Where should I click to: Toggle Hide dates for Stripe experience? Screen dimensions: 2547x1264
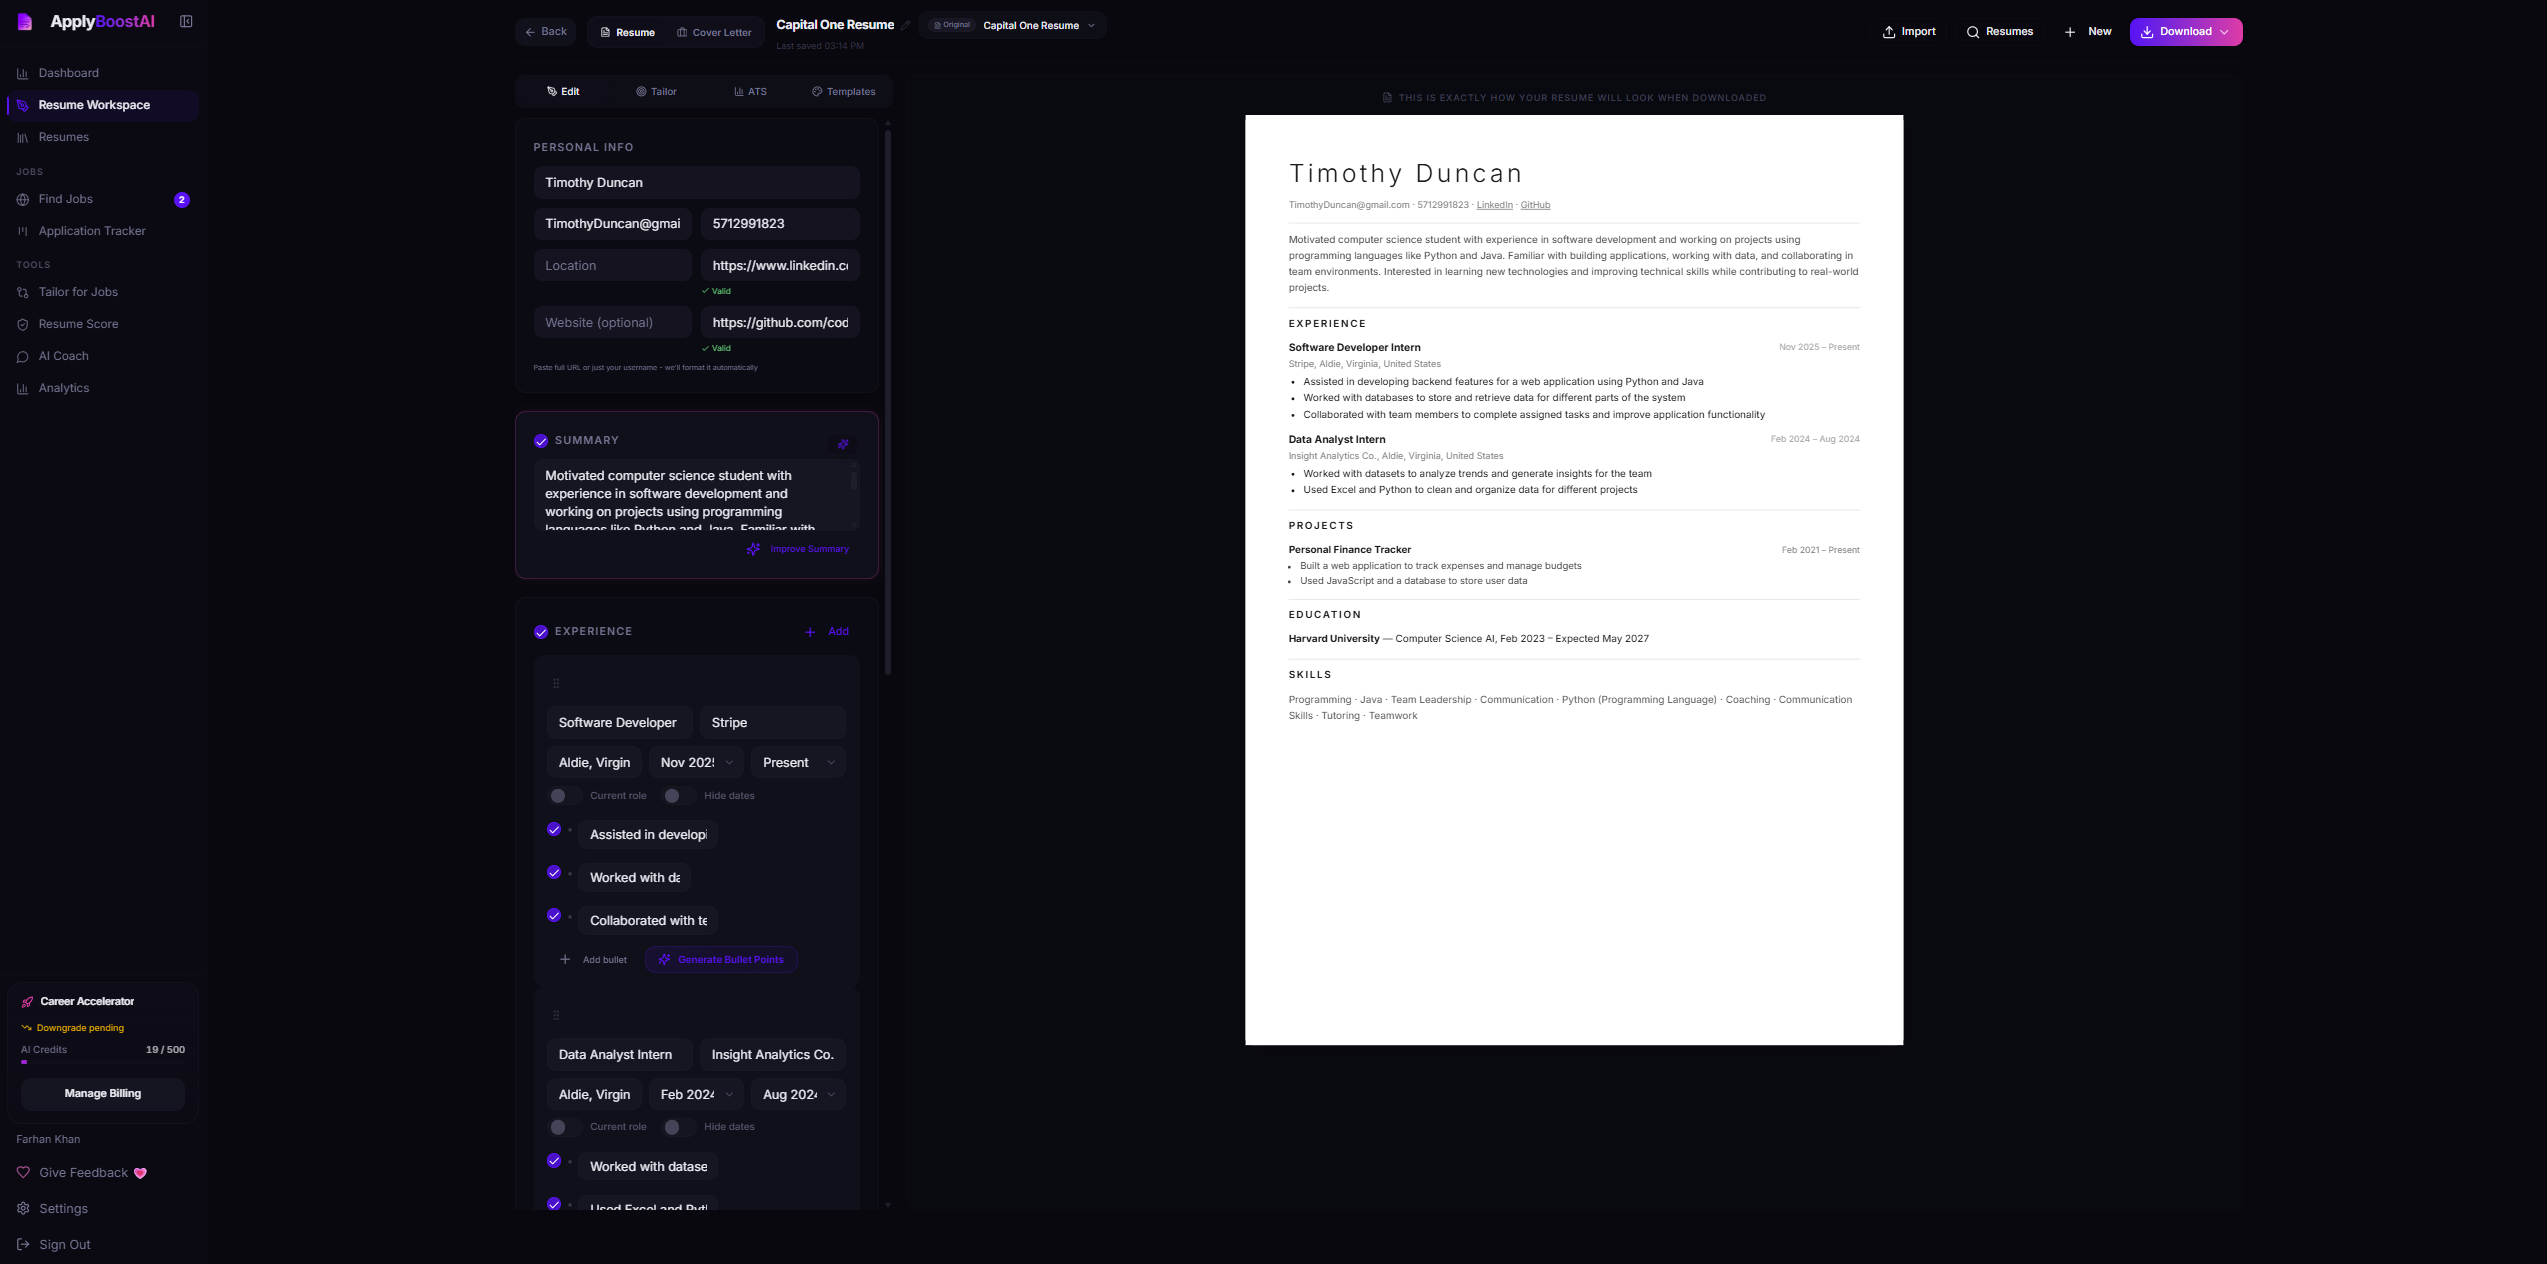(x=679, y=796)
